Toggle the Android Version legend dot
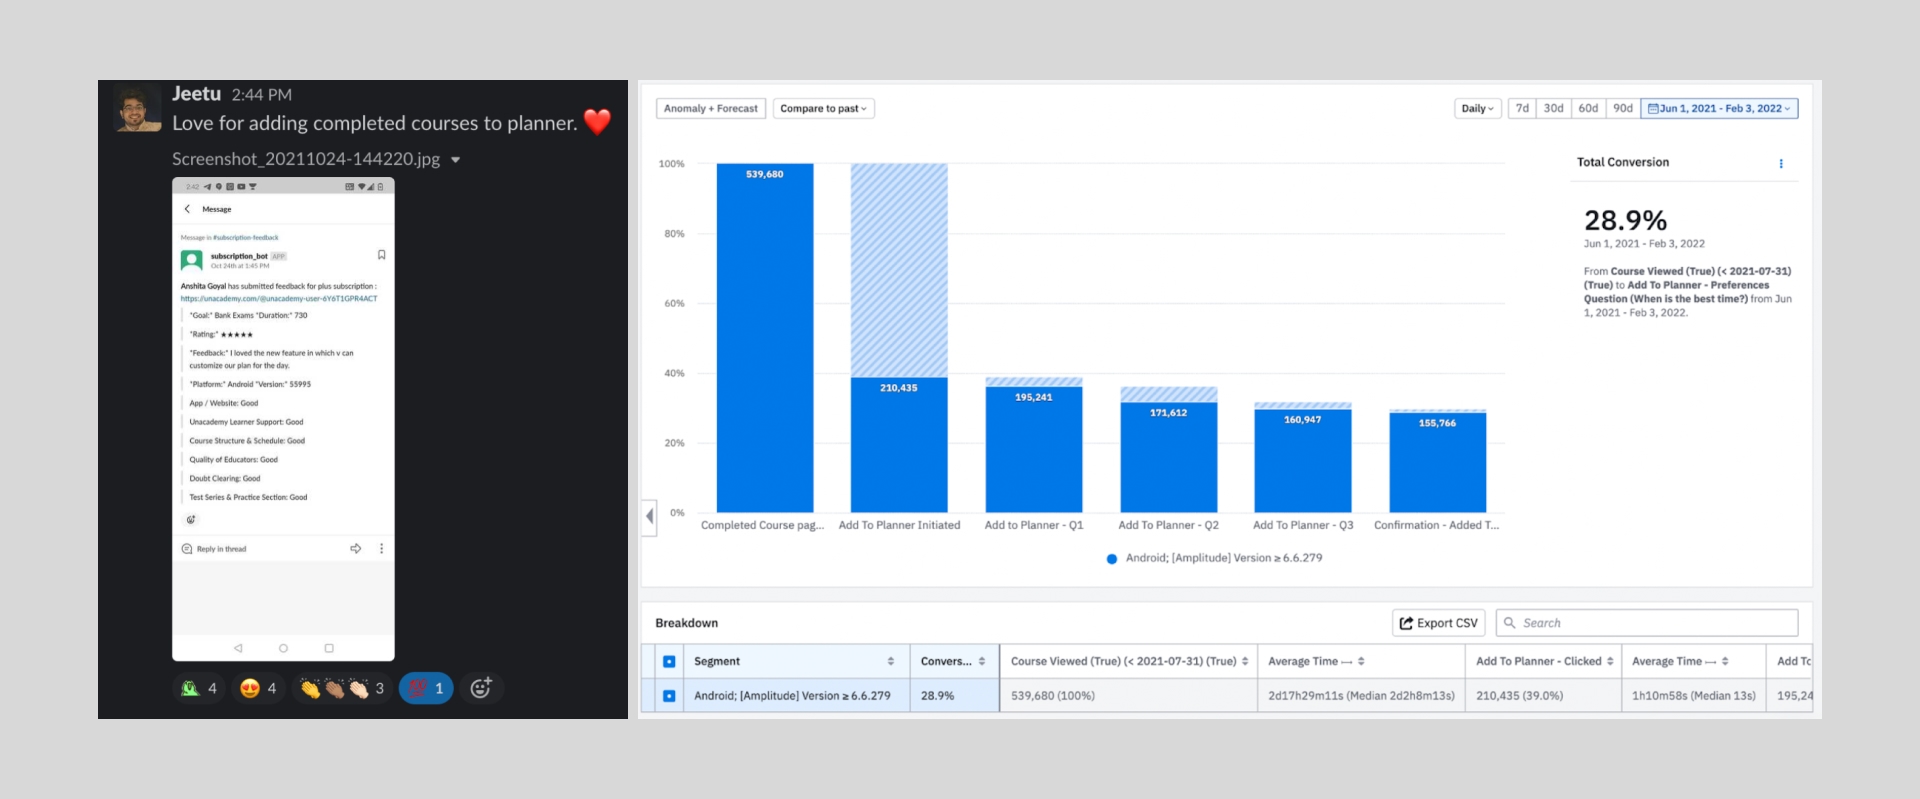This screenshot has height=799, width=1920. (x=1111, y=559)
